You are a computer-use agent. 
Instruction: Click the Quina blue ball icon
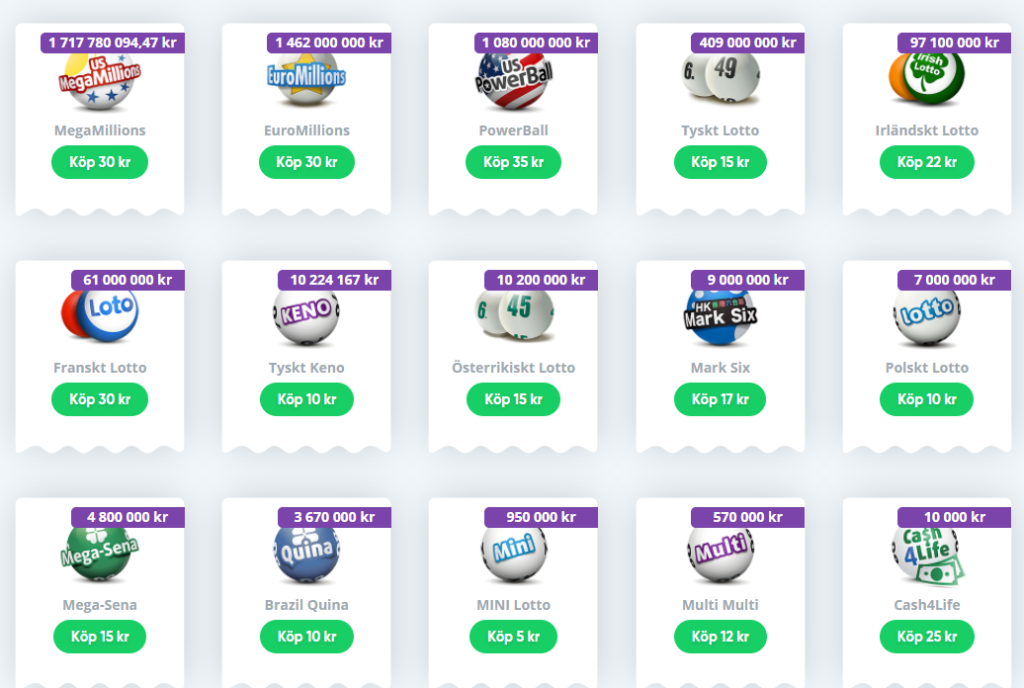pyautogui.click(x=306, y=554)
